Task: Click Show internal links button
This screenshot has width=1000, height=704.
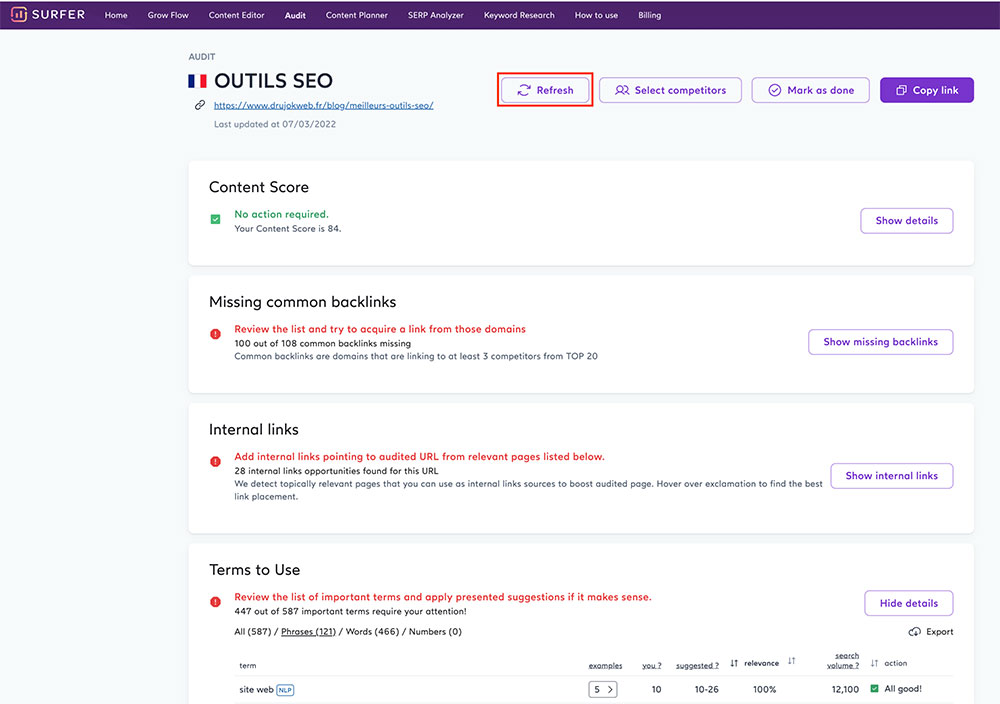Action: 892,476
